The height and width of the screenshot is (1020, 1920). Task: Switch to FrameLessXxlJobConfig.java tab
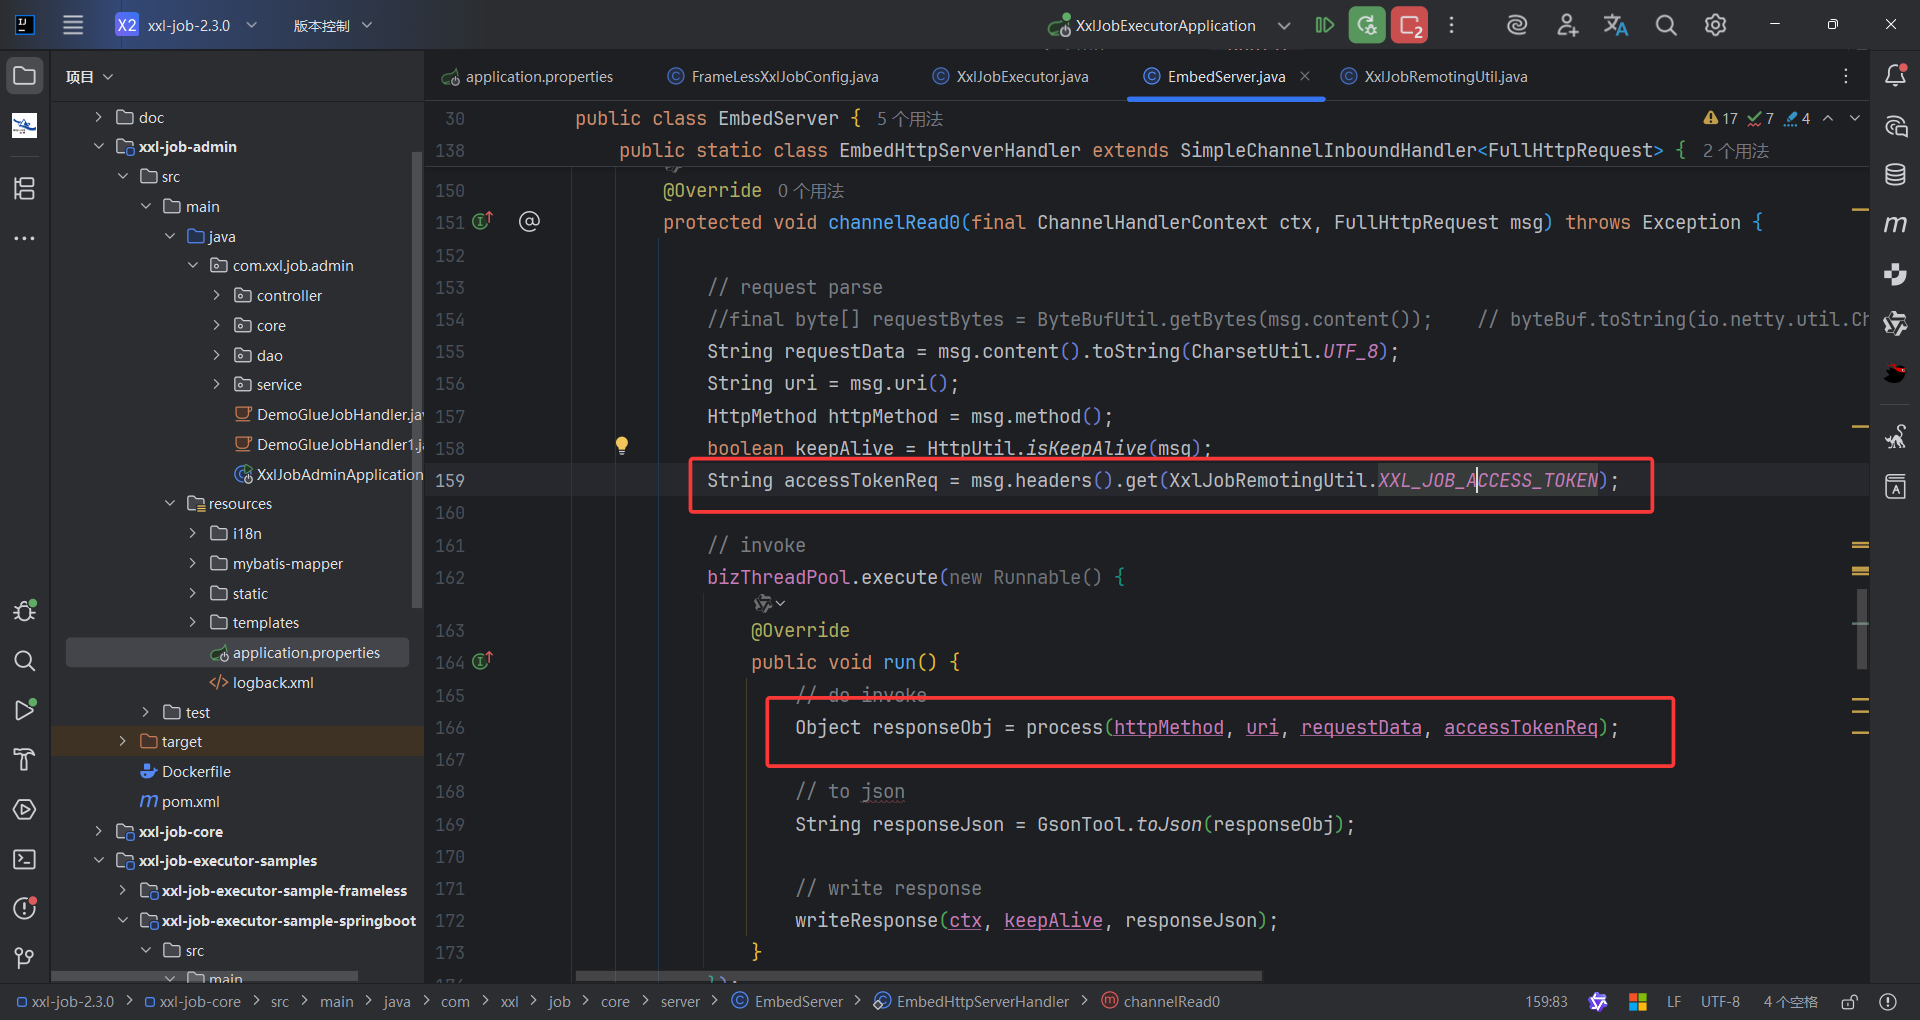[x=773, y=77]
